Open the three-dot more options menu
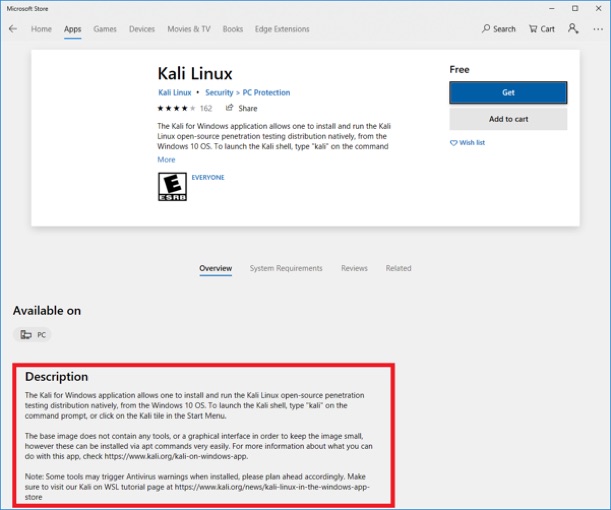Screen dimensions: 611x510 coord(596,29)
